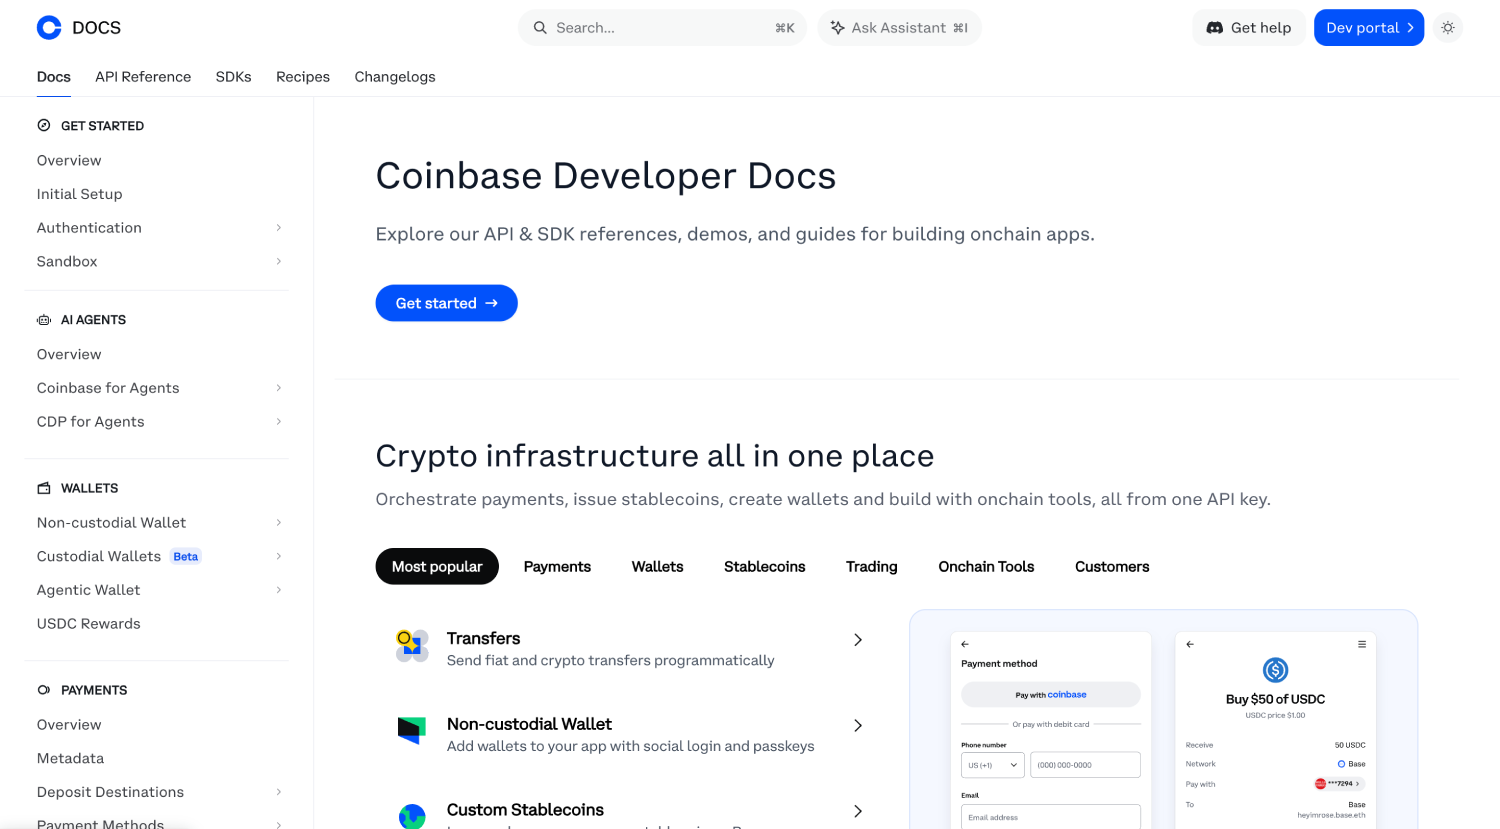Open Custom Stablecoins card chevron
Screen dimensions: 1500x829
858,812
